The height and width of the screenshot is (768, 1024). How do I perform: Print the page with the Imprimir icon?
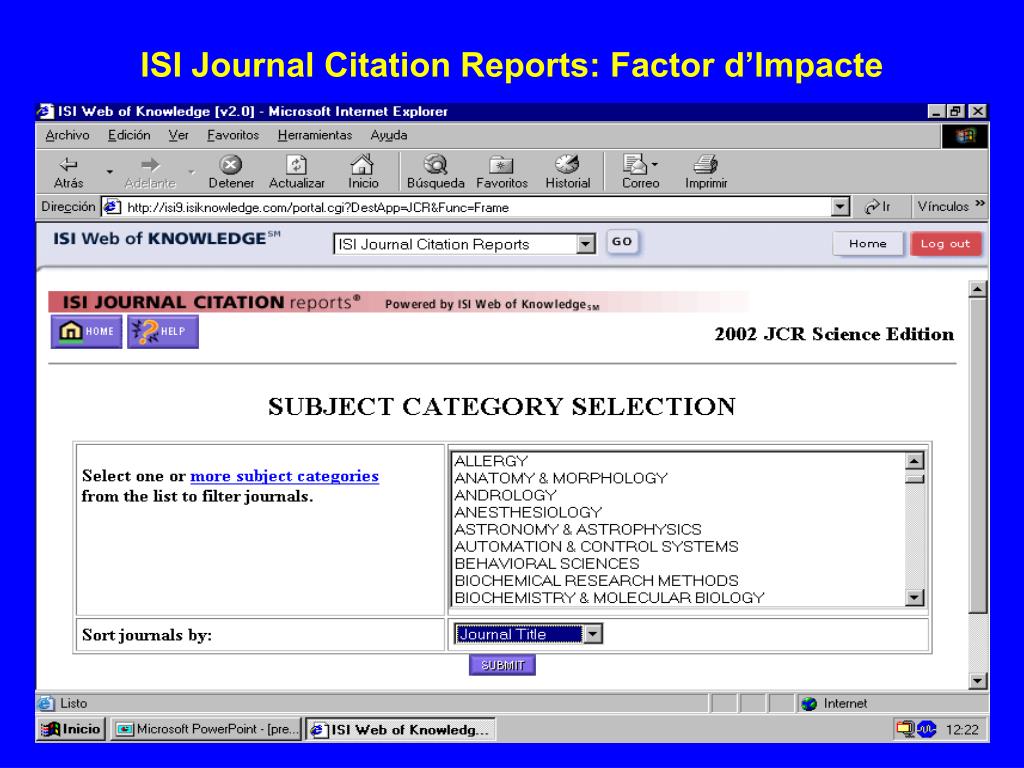[705, 164]
